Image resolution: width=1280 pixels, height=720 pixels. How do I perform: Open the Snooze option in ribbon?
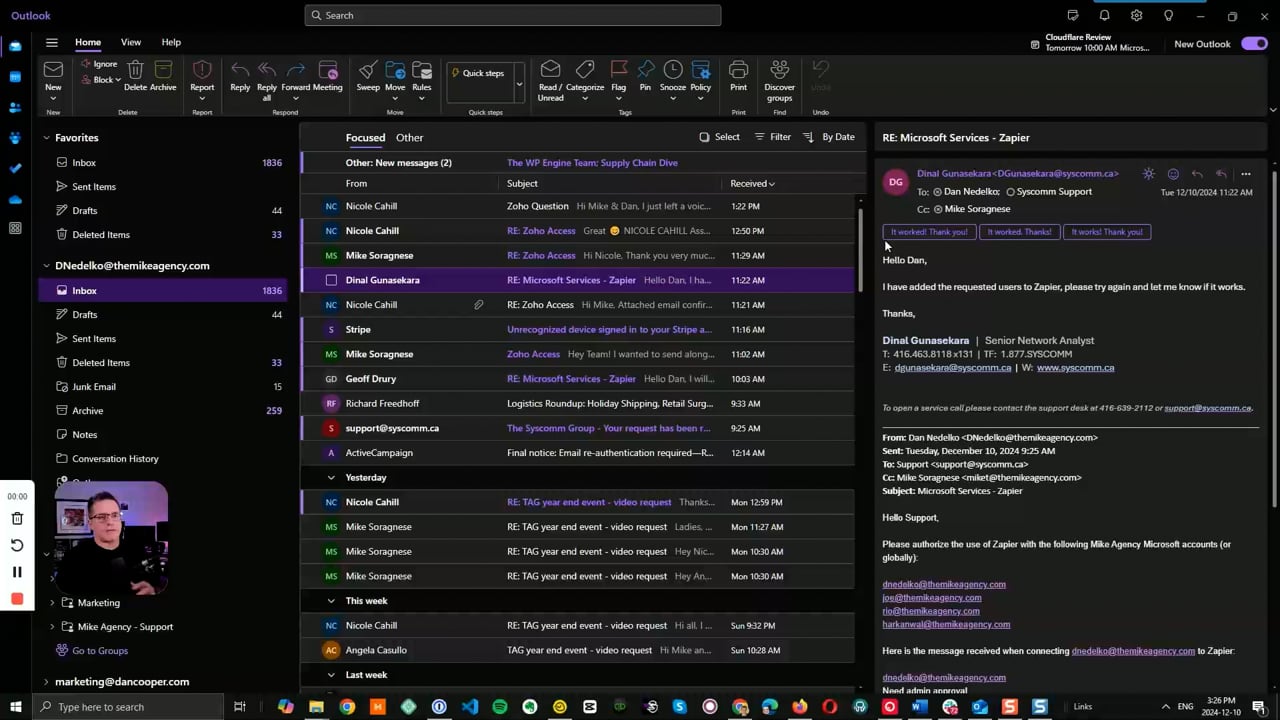pyautogui.click(x=673, y=72)
